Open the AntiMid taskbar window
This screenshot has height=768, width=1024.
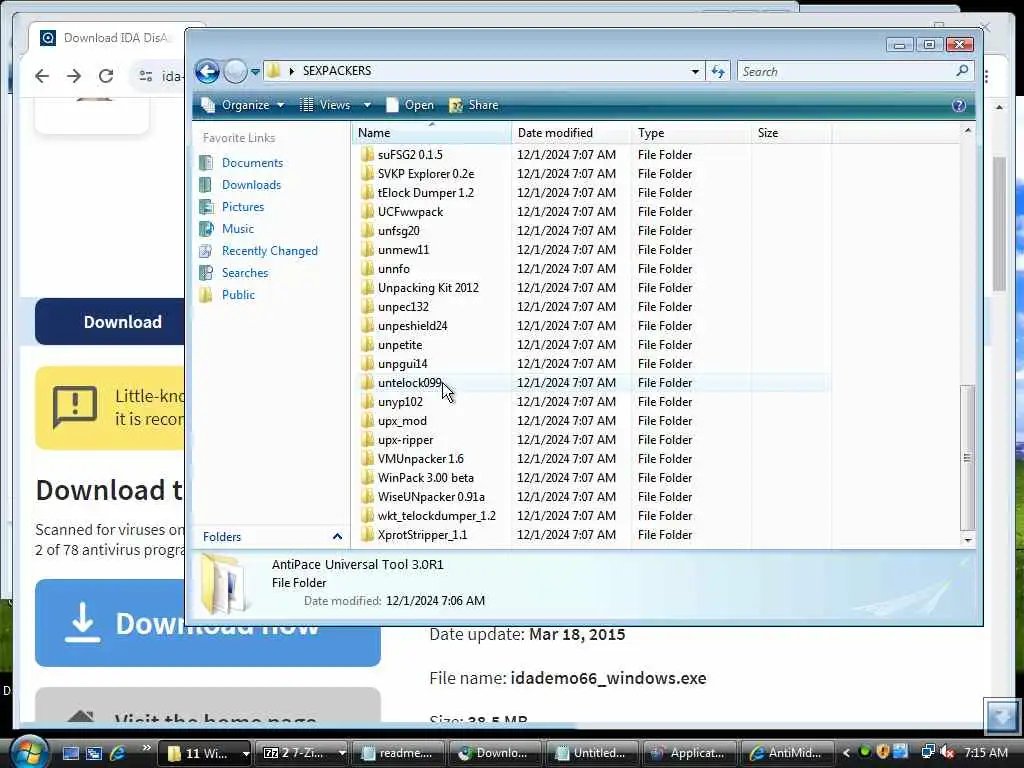(x=787, y=753)
